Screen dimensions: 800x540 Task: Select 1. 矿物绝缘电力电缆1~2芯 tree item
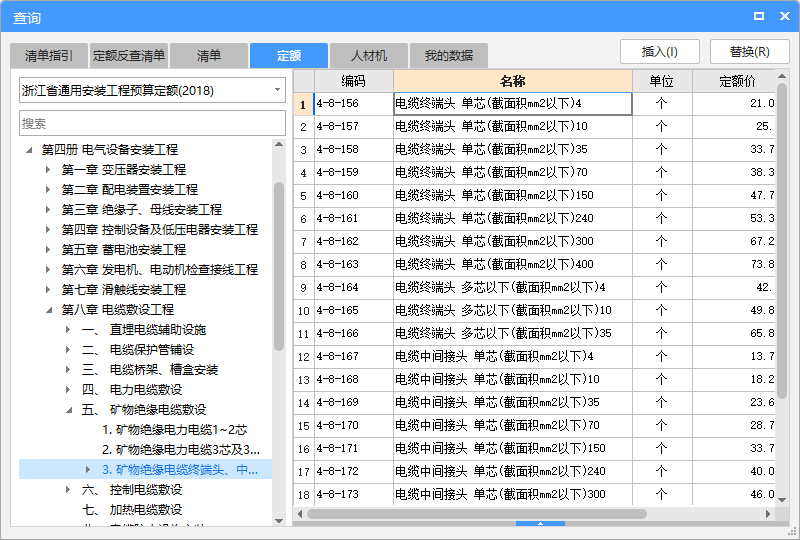coord(174,430)
